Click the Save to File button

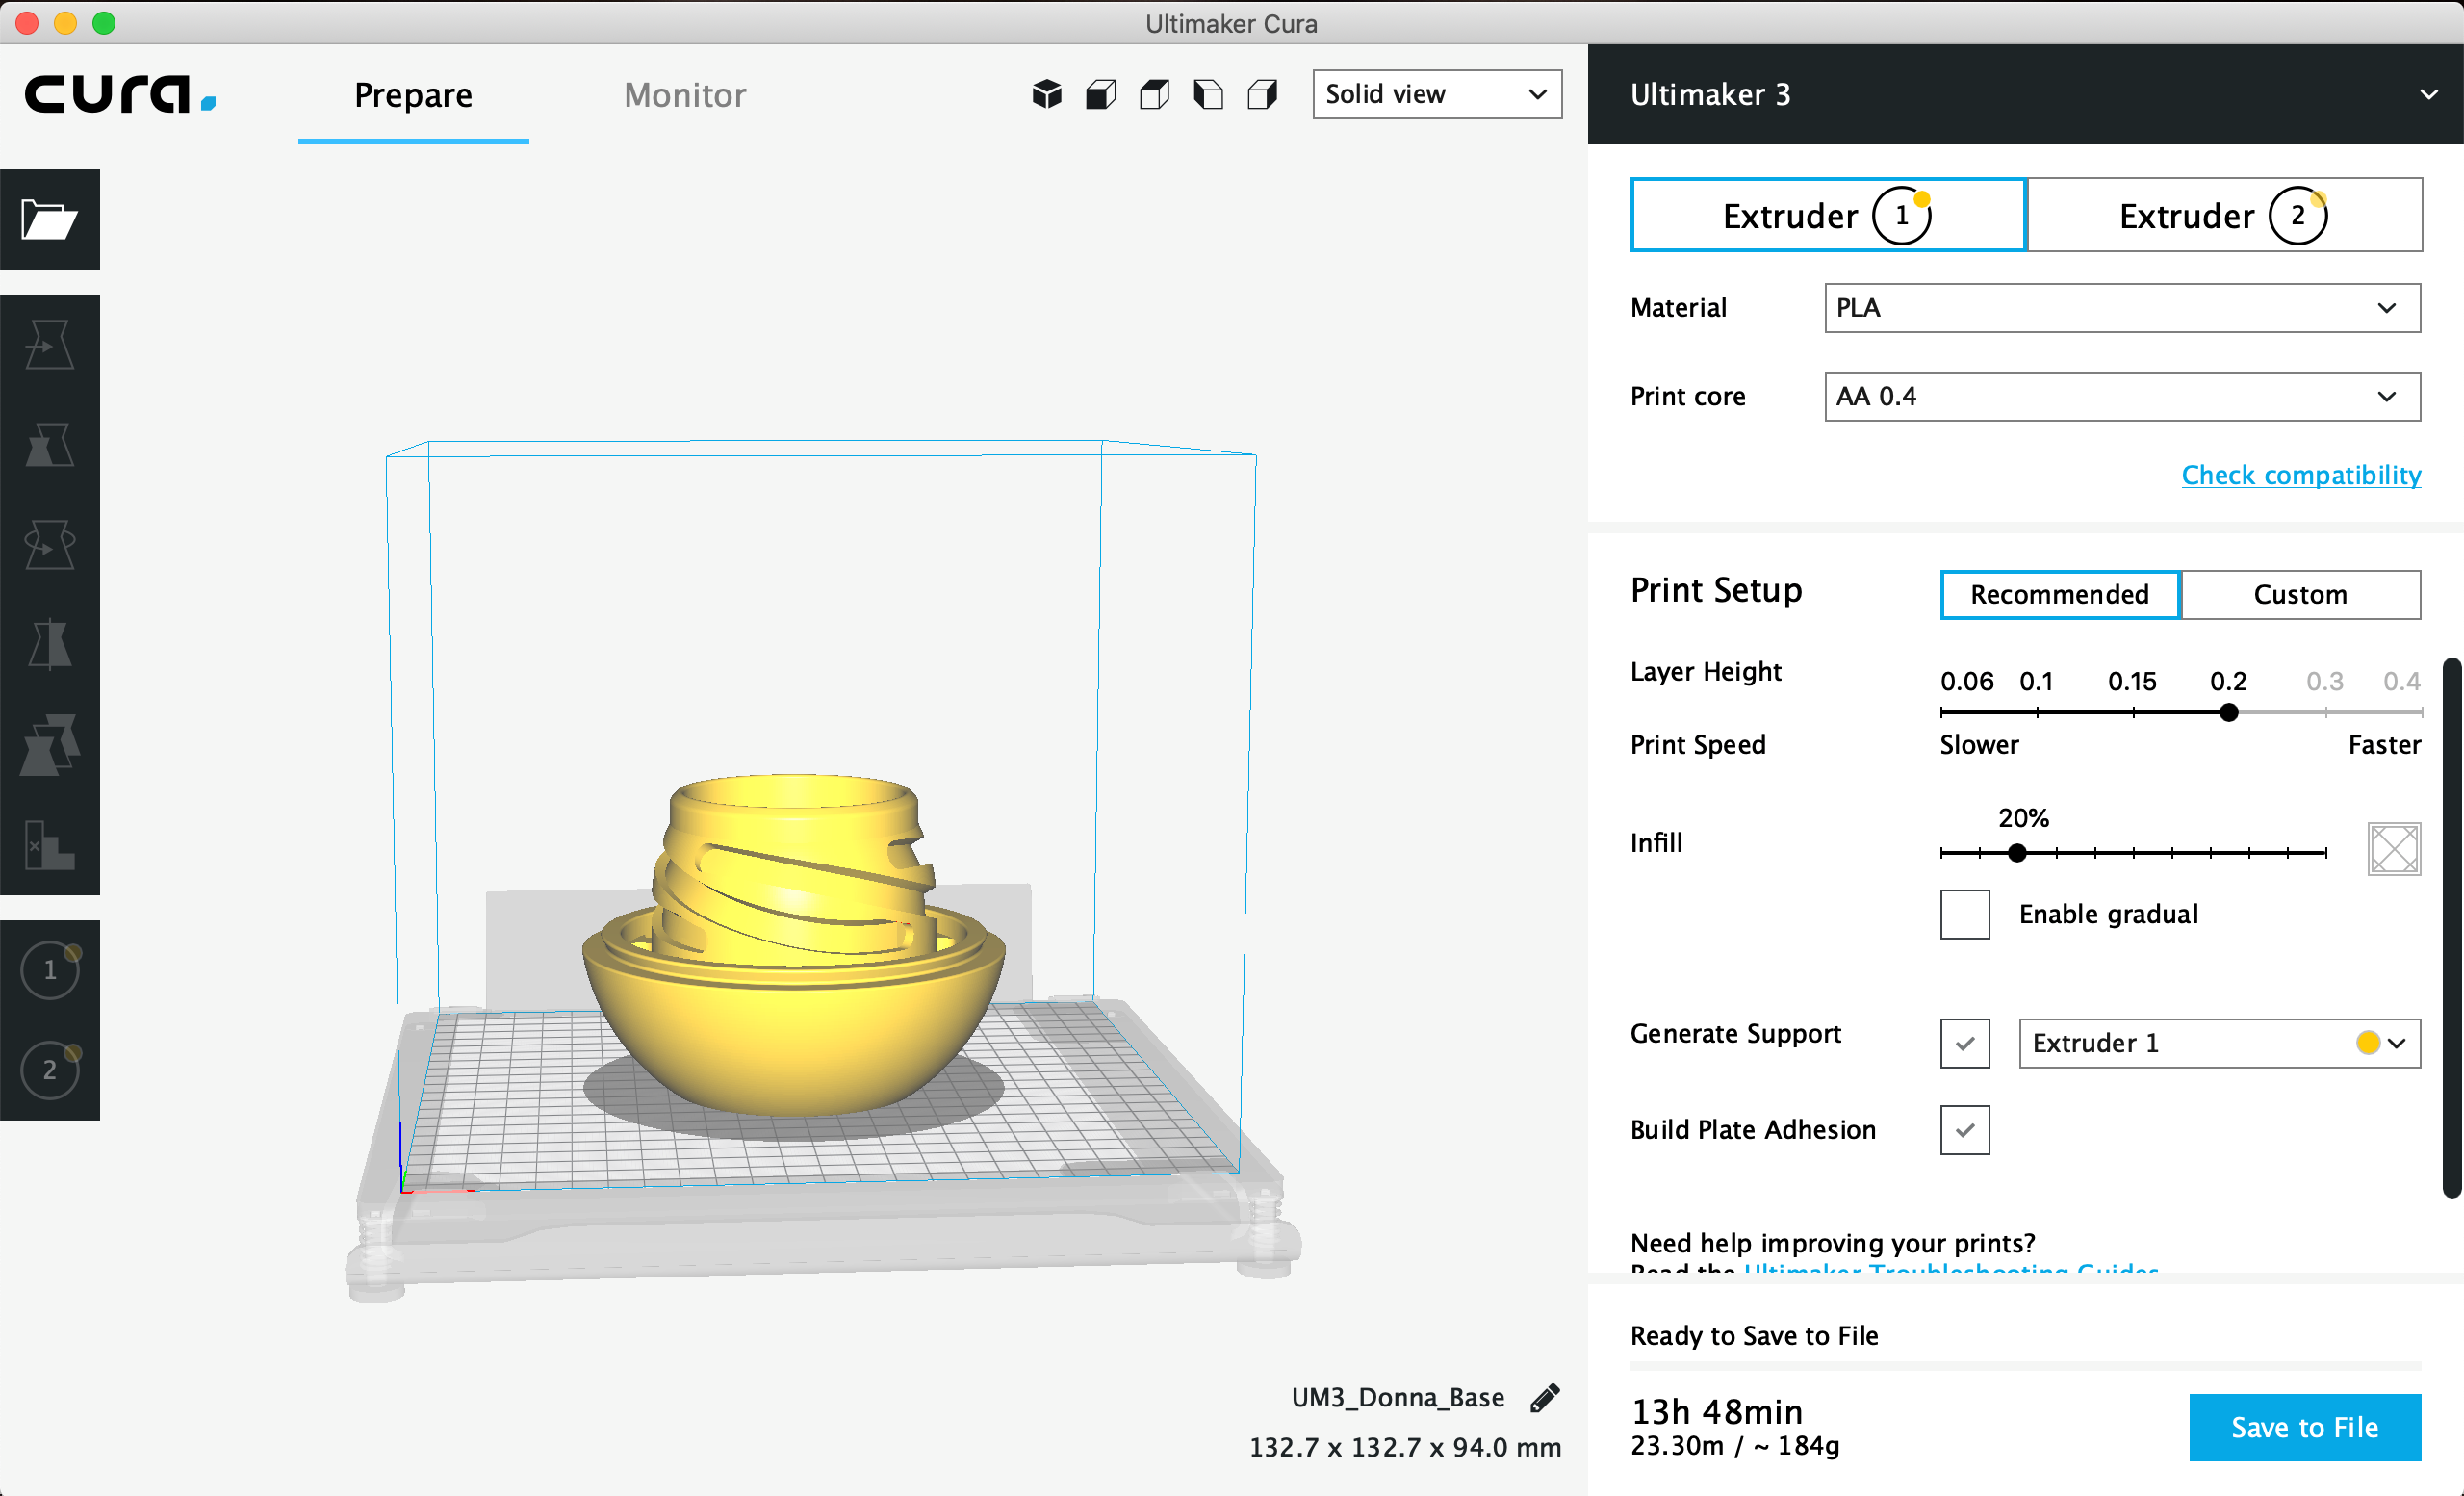click(2305, 1427)
